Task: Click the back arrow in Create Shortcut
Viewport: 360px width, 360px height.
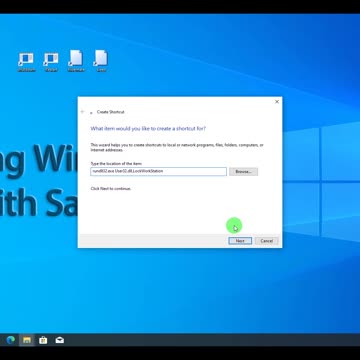Action: (x=83, y=112)
